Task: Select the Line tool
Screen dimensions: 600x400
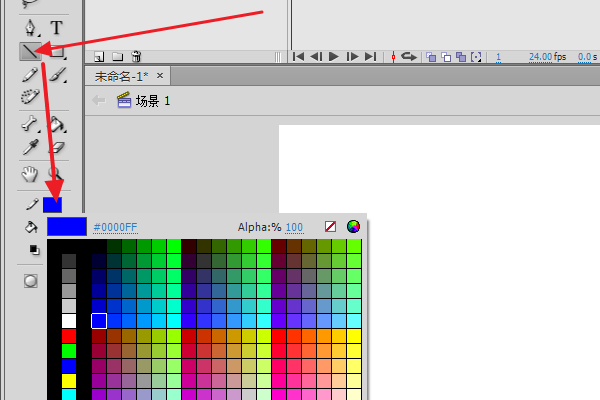Action: [x=30, y=51]
